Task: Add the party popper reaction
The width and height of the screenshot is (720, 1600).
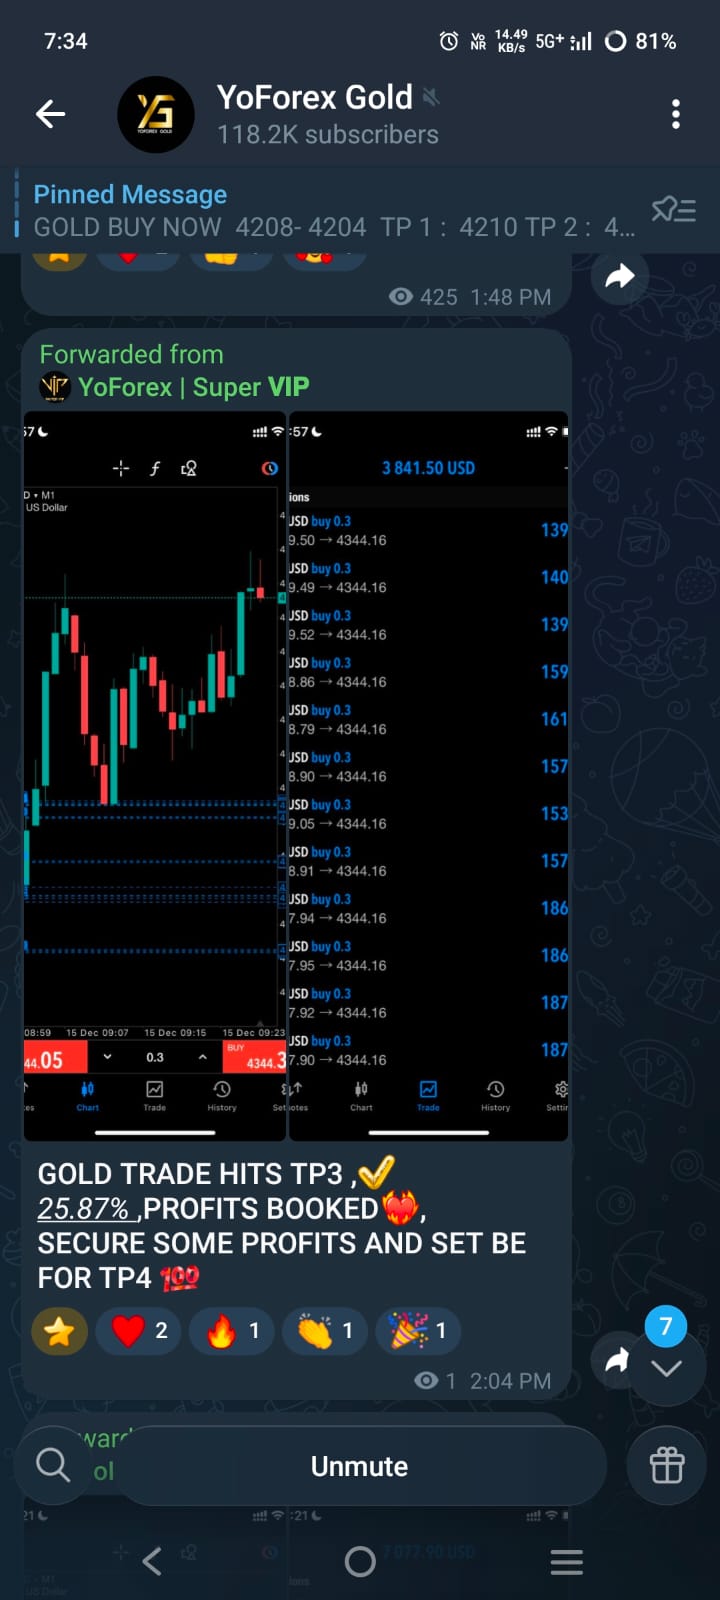Action: point(418,1331)
